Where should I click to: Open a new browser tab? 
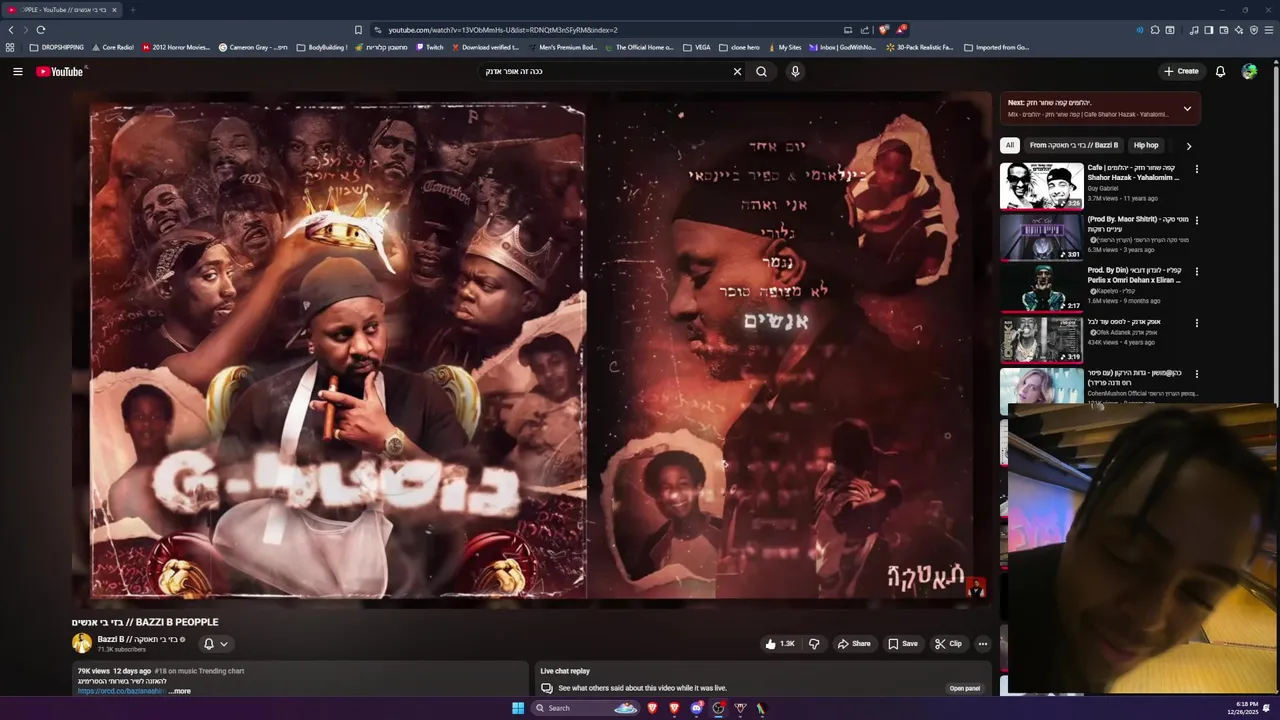[132, 10]
